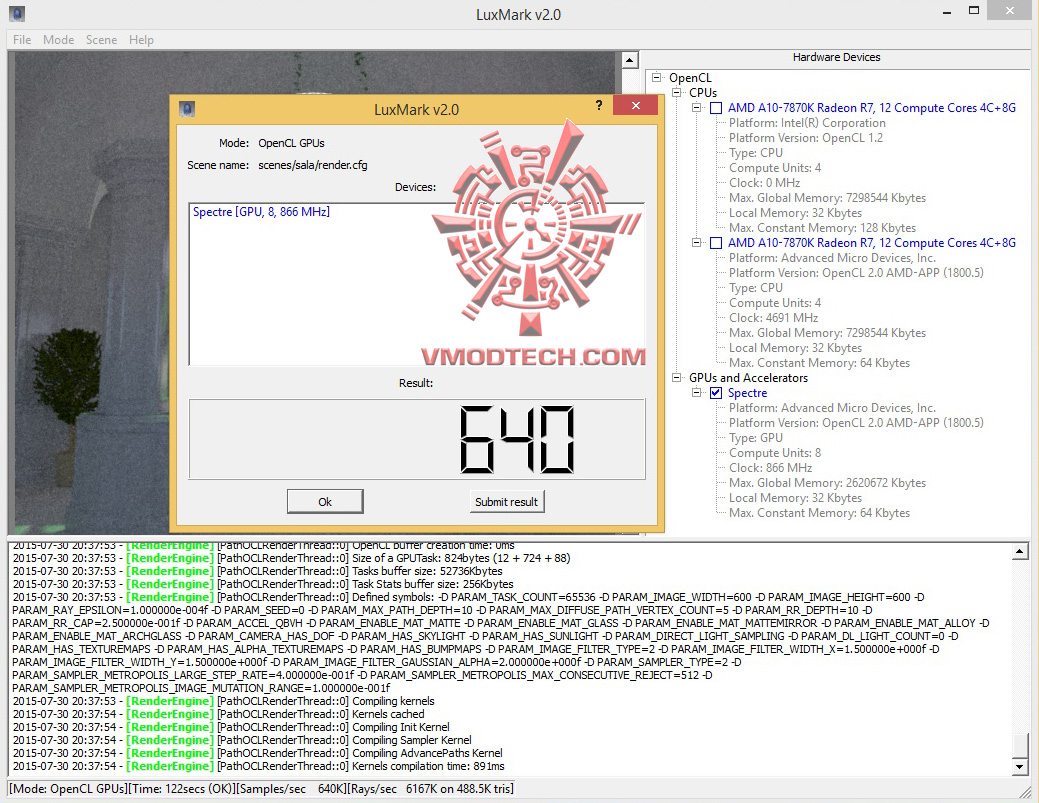This screenshot has width=1039, height=803.
Task: Select 'Clock: 866 MHz' row under Spectre
Action: click(770, 468)
